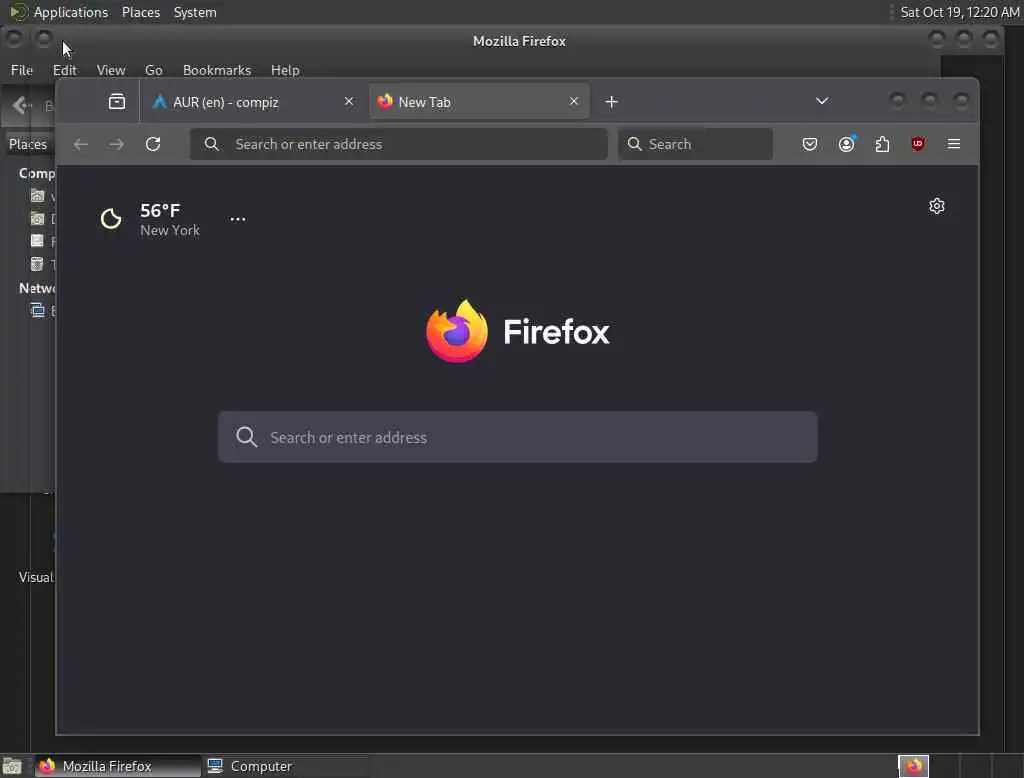Screen dimensions: 1024x778
Task: Open the Firefox hamburger application menu
Action: [953, 144]
